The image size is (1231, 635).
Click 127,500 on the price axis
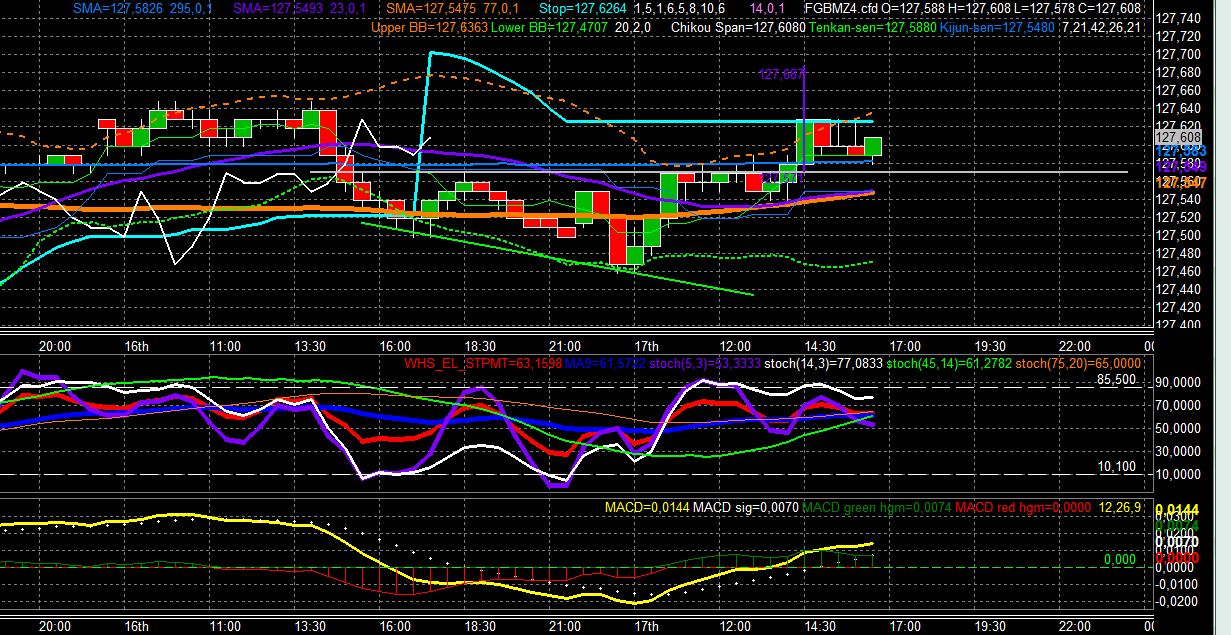click(x=1178, y=235)
